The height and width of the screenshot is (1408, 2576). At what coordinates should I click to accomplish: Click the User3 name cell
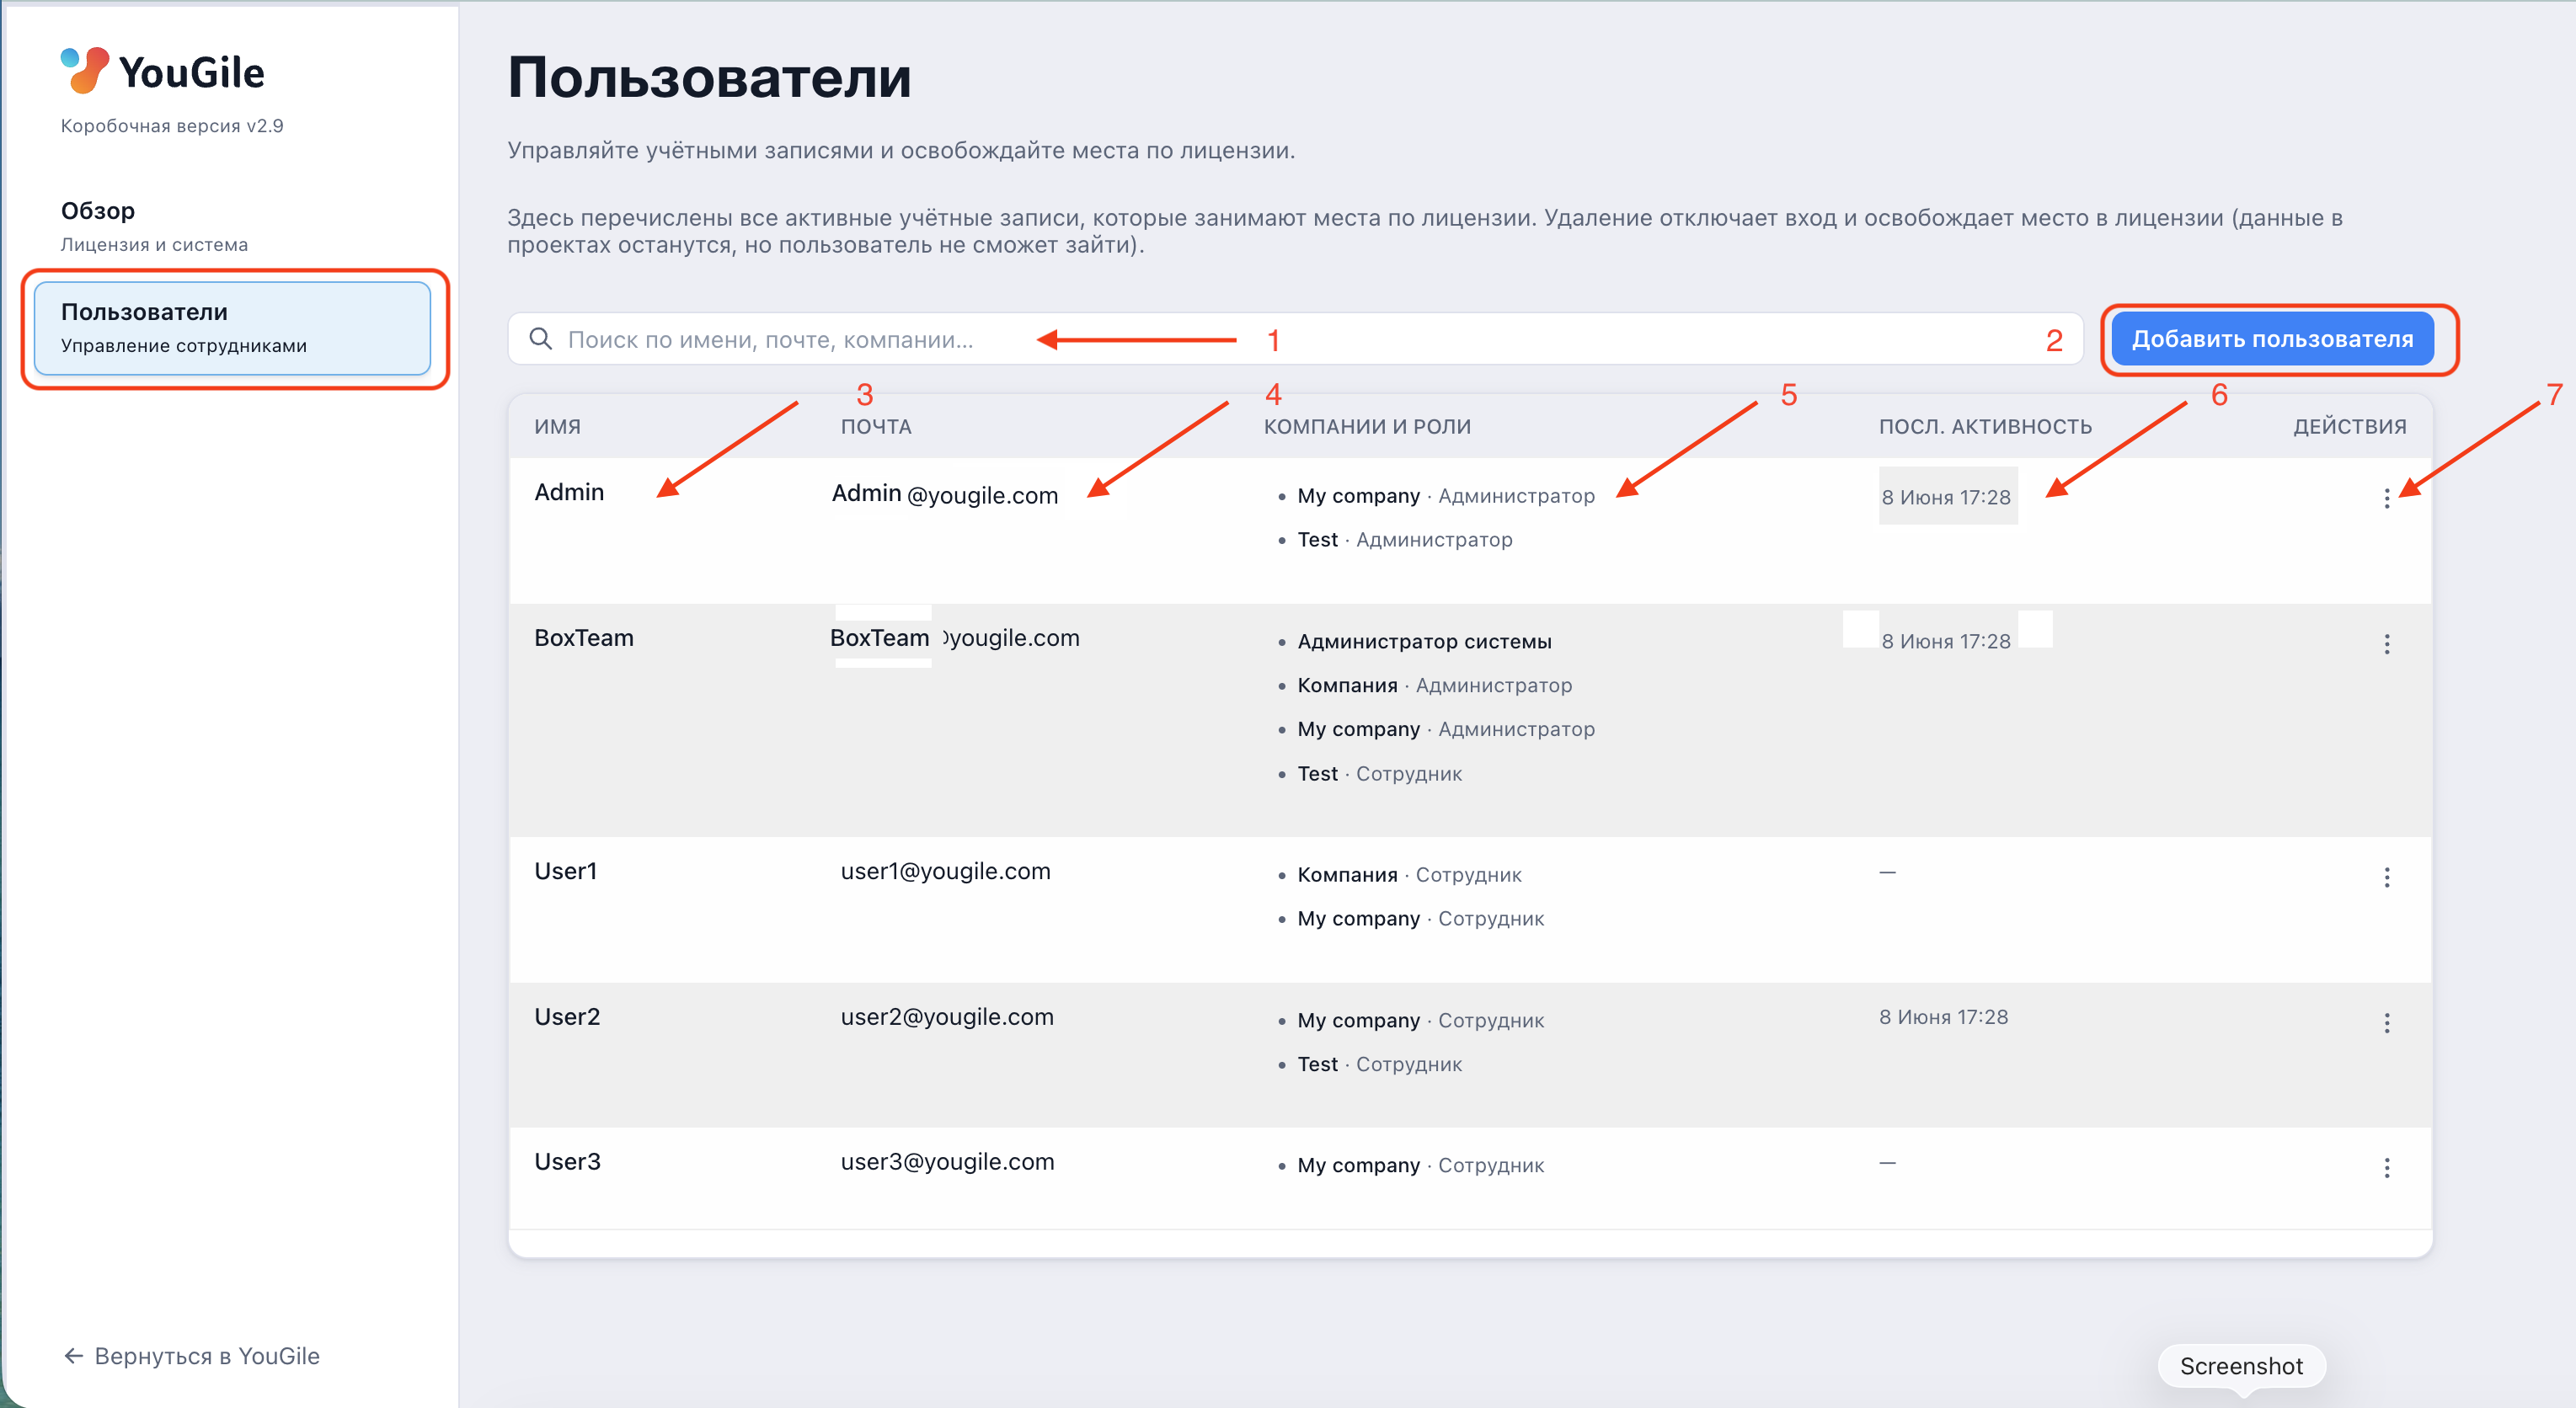(x=567, y=1162)
